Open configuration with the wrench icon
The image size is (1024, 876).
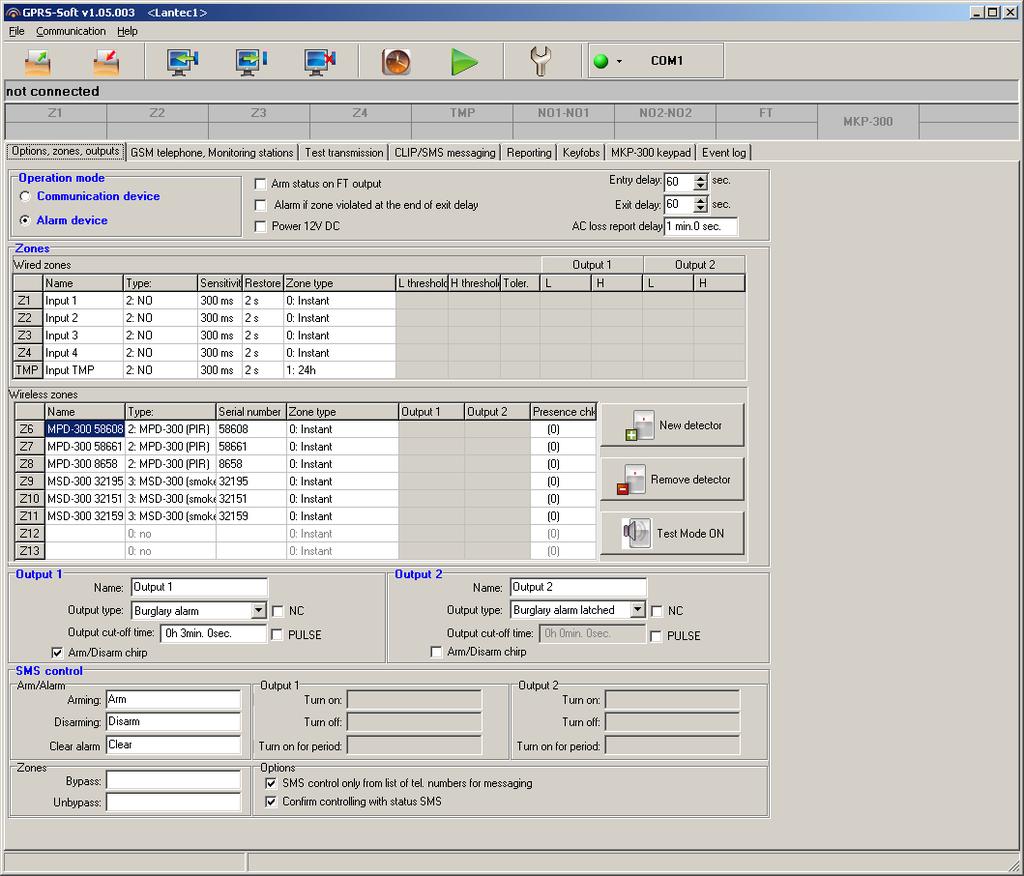[x=541, y=61]
